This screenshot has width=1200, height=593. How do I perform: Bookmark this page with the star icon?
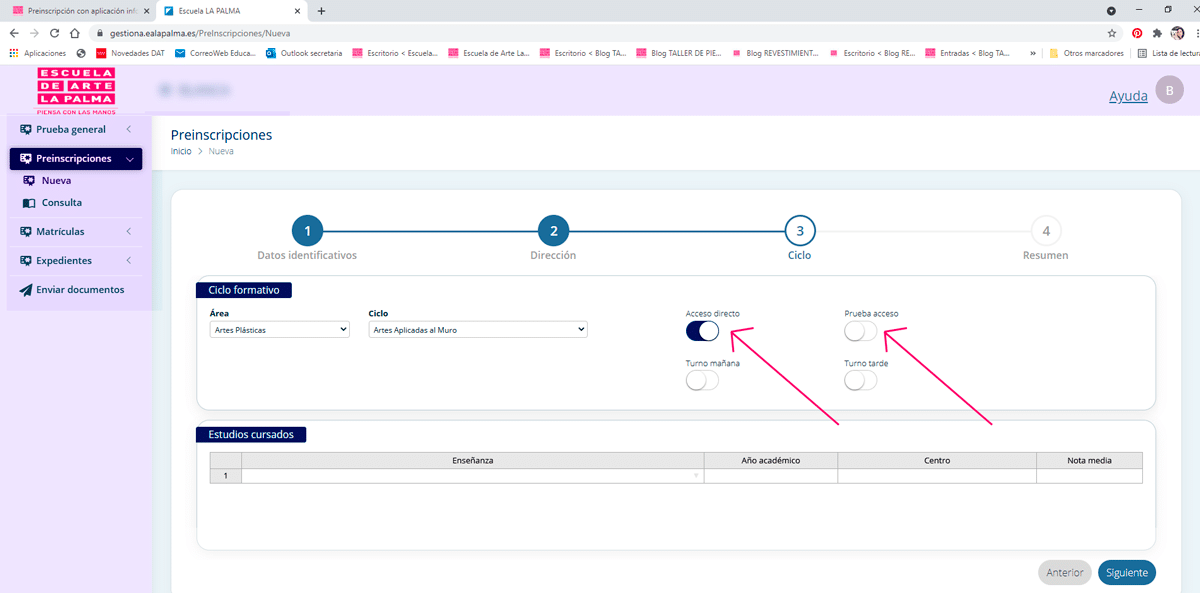(x=1111, y=33)
